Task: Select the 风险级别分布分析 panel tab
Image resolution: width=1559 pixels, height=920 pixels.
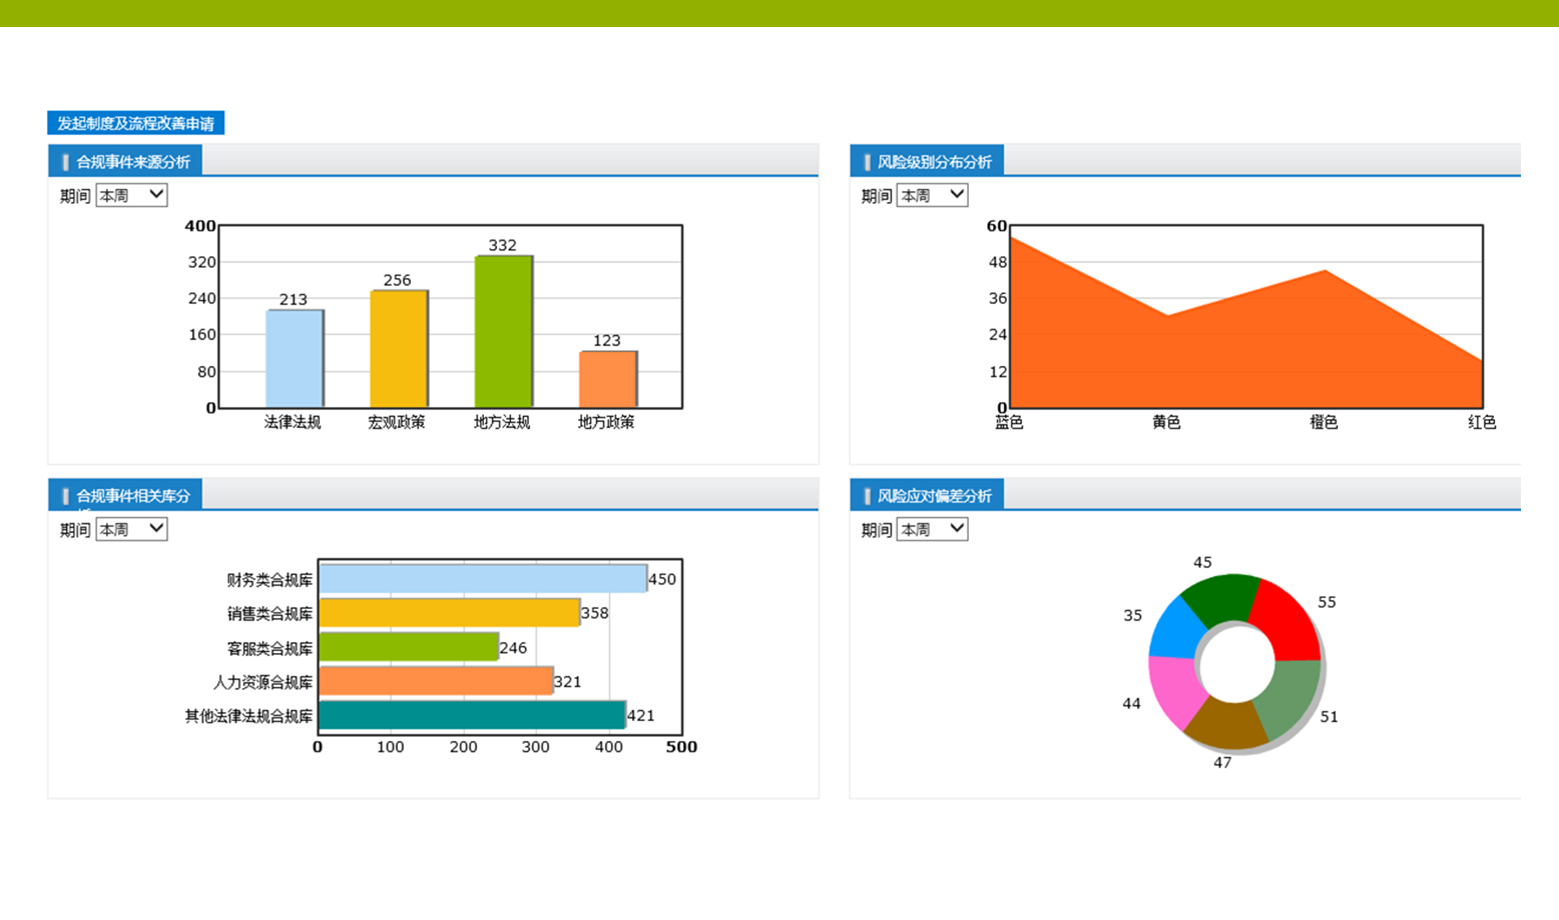Action: coord(927,161)
